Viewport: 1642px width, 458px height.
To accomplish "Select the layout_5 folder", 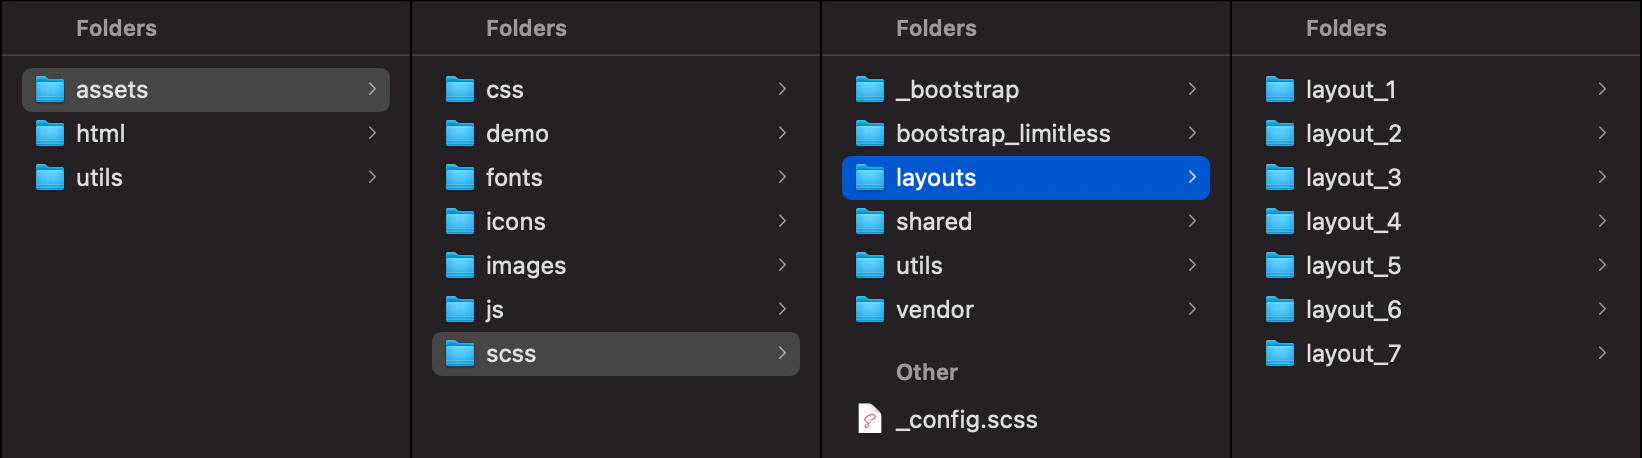I will [x=1353, y=266].
